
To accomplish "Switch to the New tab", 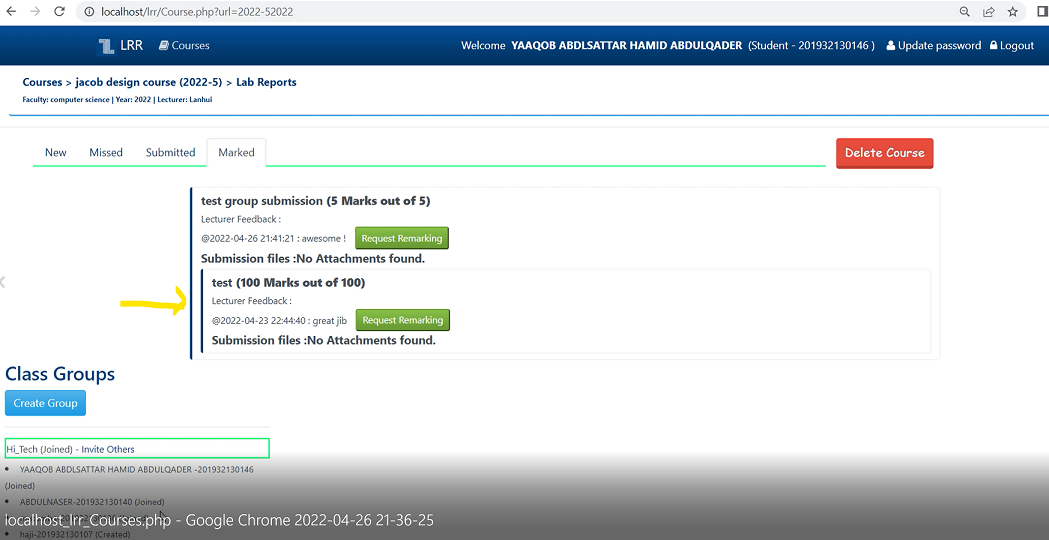I will [x=56, y=153].
